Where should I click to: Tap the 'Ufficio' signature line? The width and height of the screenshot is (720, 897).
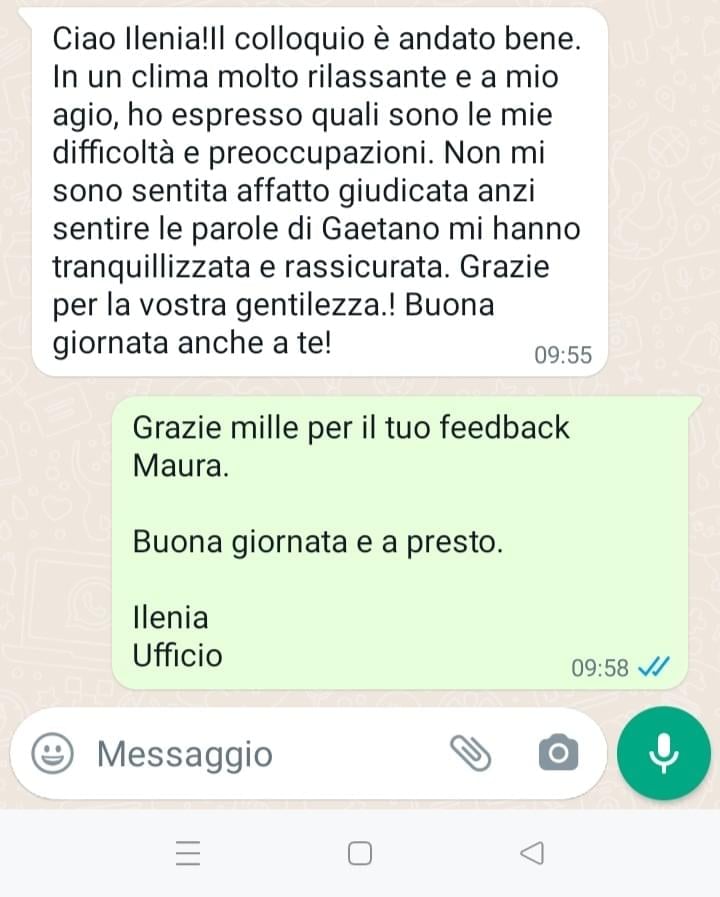click(x=177, y=656)
